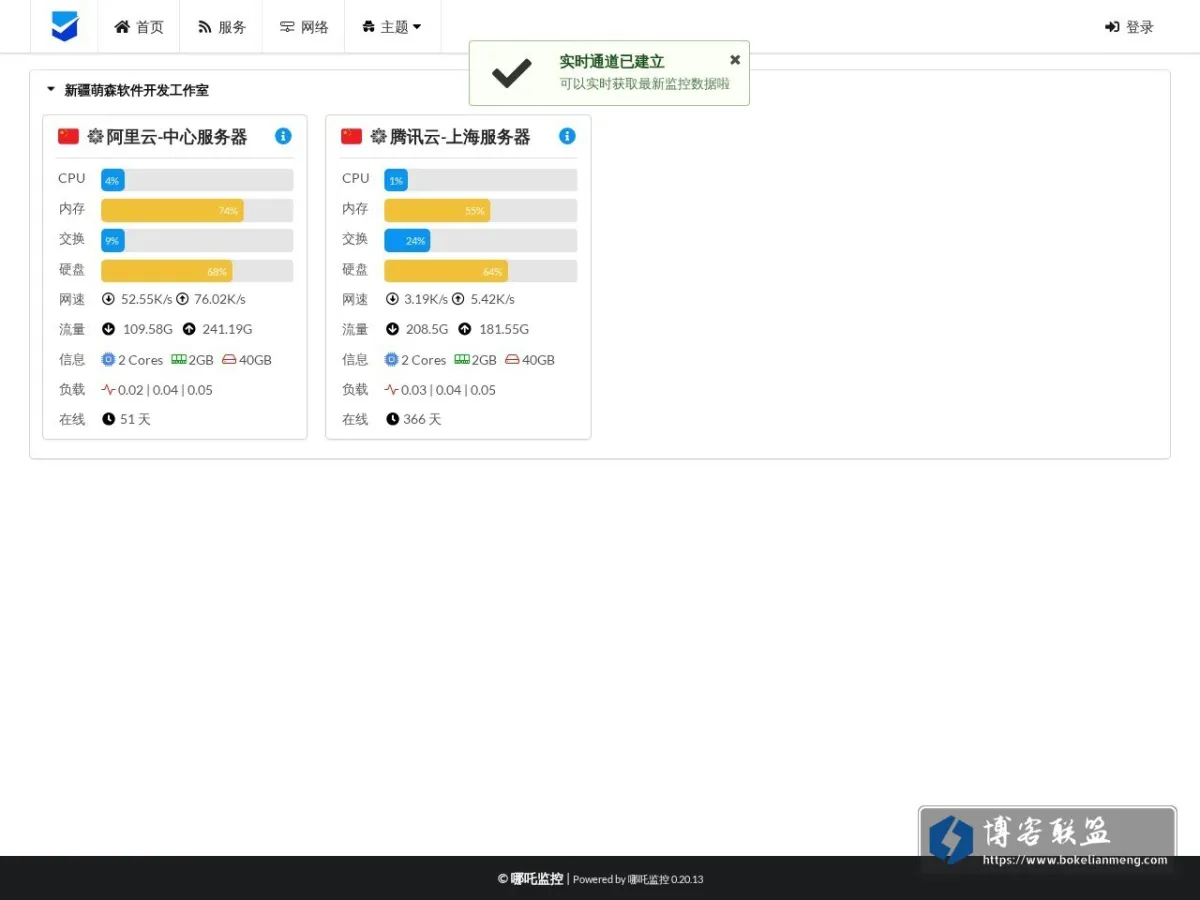The width and height of the screenshot is (1200, 900).
Task: Click the Nezha monitor logo
Action: click(65, 27)
